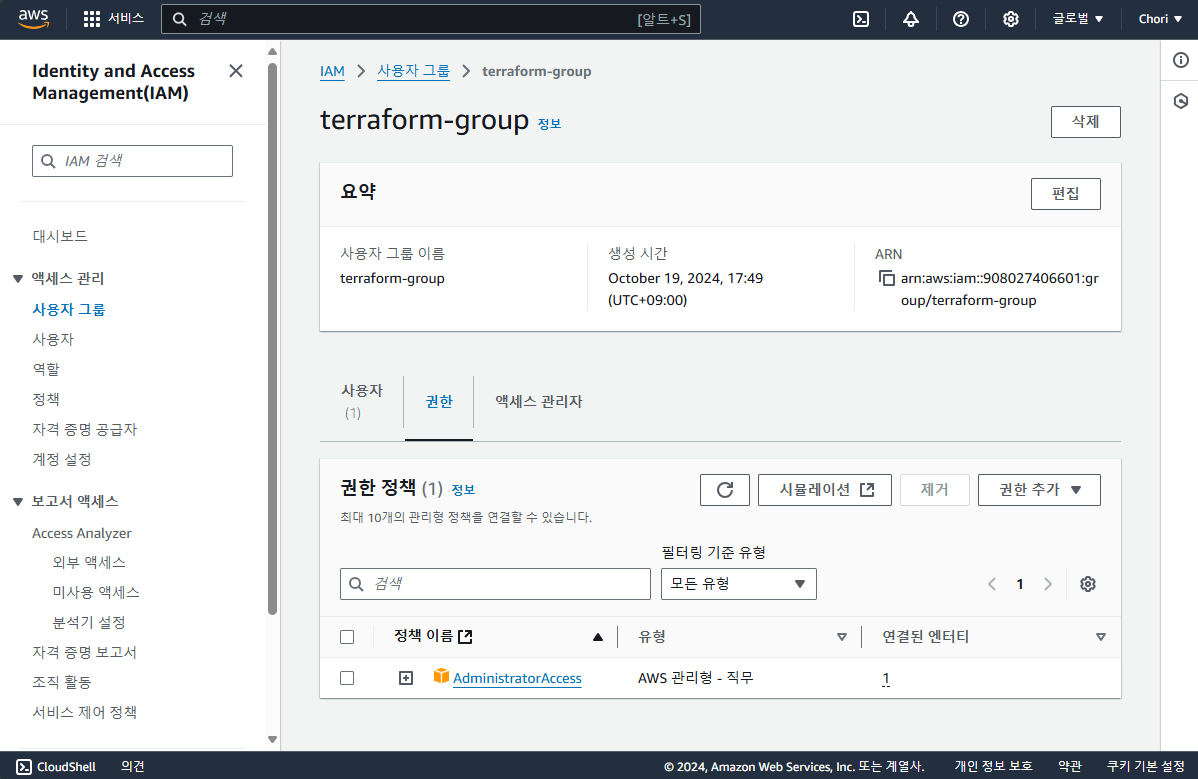Click the 삭제 button
This screenshot has width=1198, height=779.
point(1086,122)
